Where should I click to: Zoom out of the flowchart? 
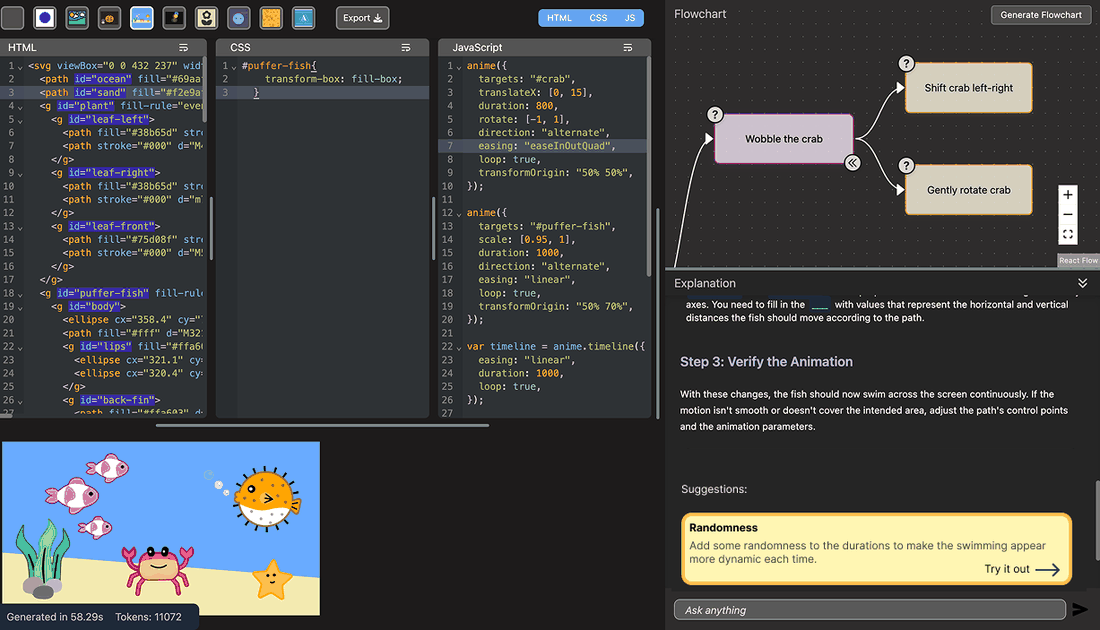(1068, 215)
